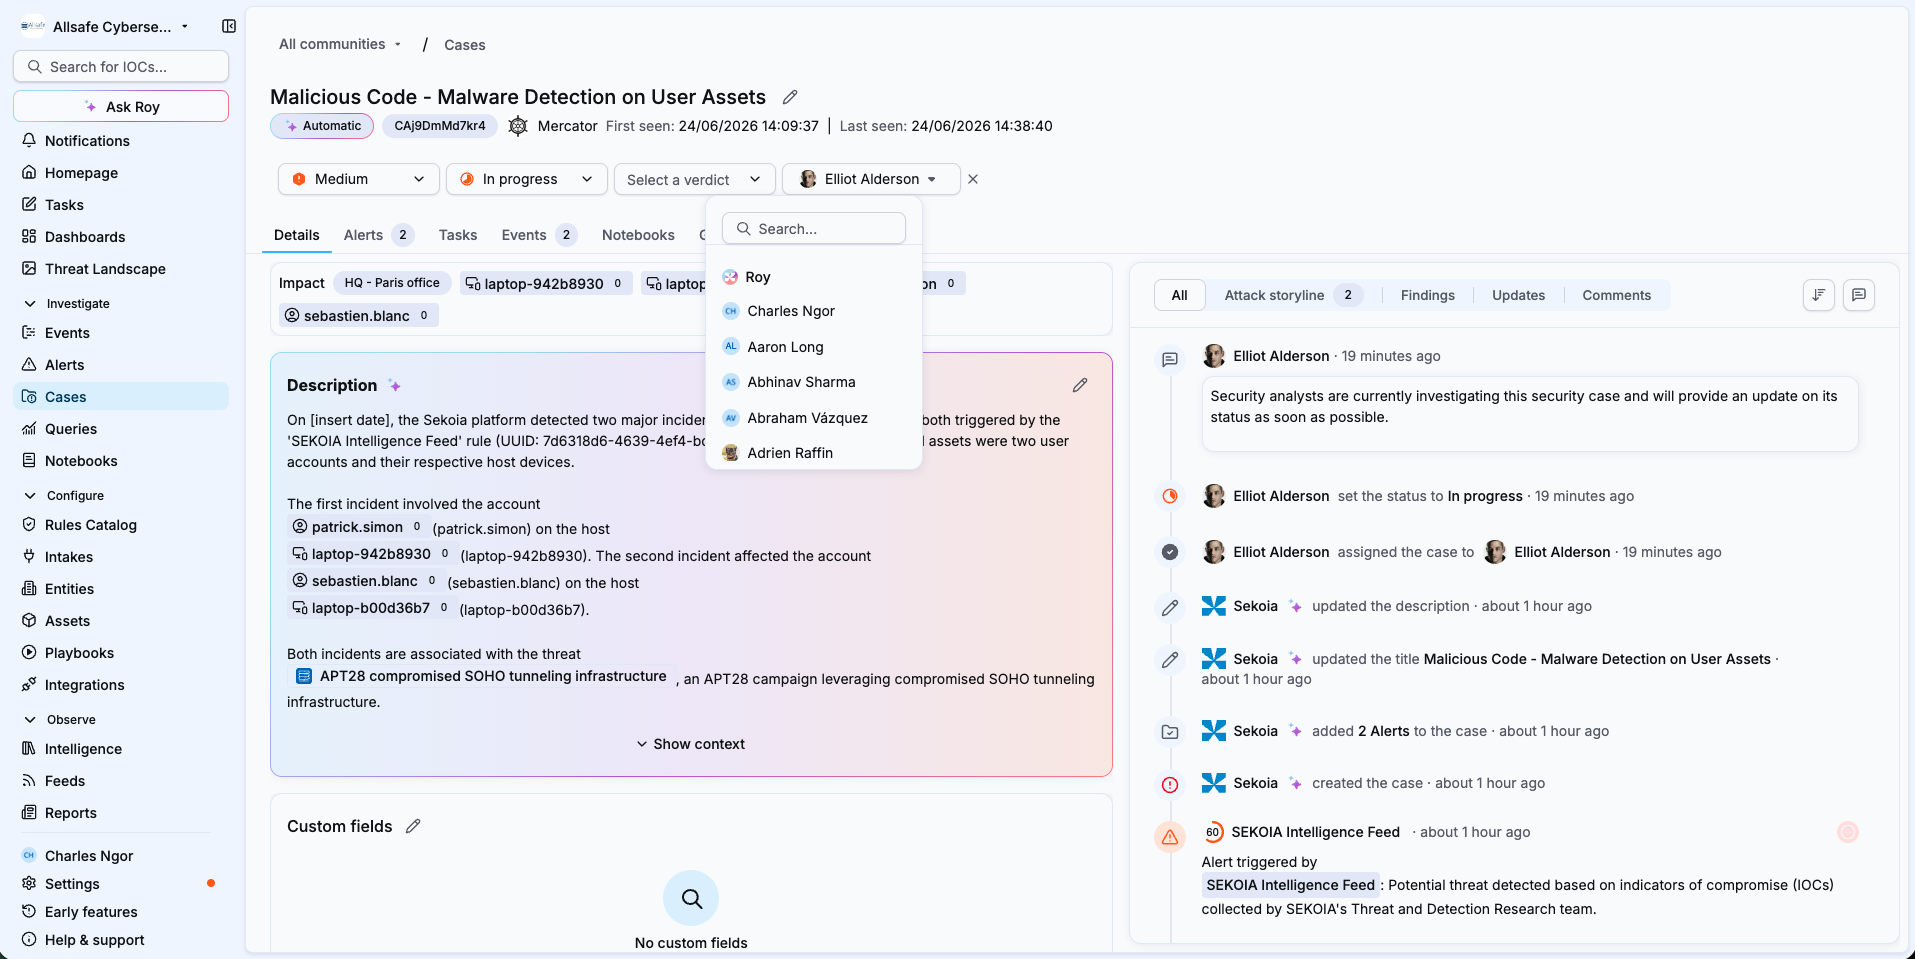Switch to the Events tab
The width and height of the screenshot is (1915, 959).
(x=539, y=235)
